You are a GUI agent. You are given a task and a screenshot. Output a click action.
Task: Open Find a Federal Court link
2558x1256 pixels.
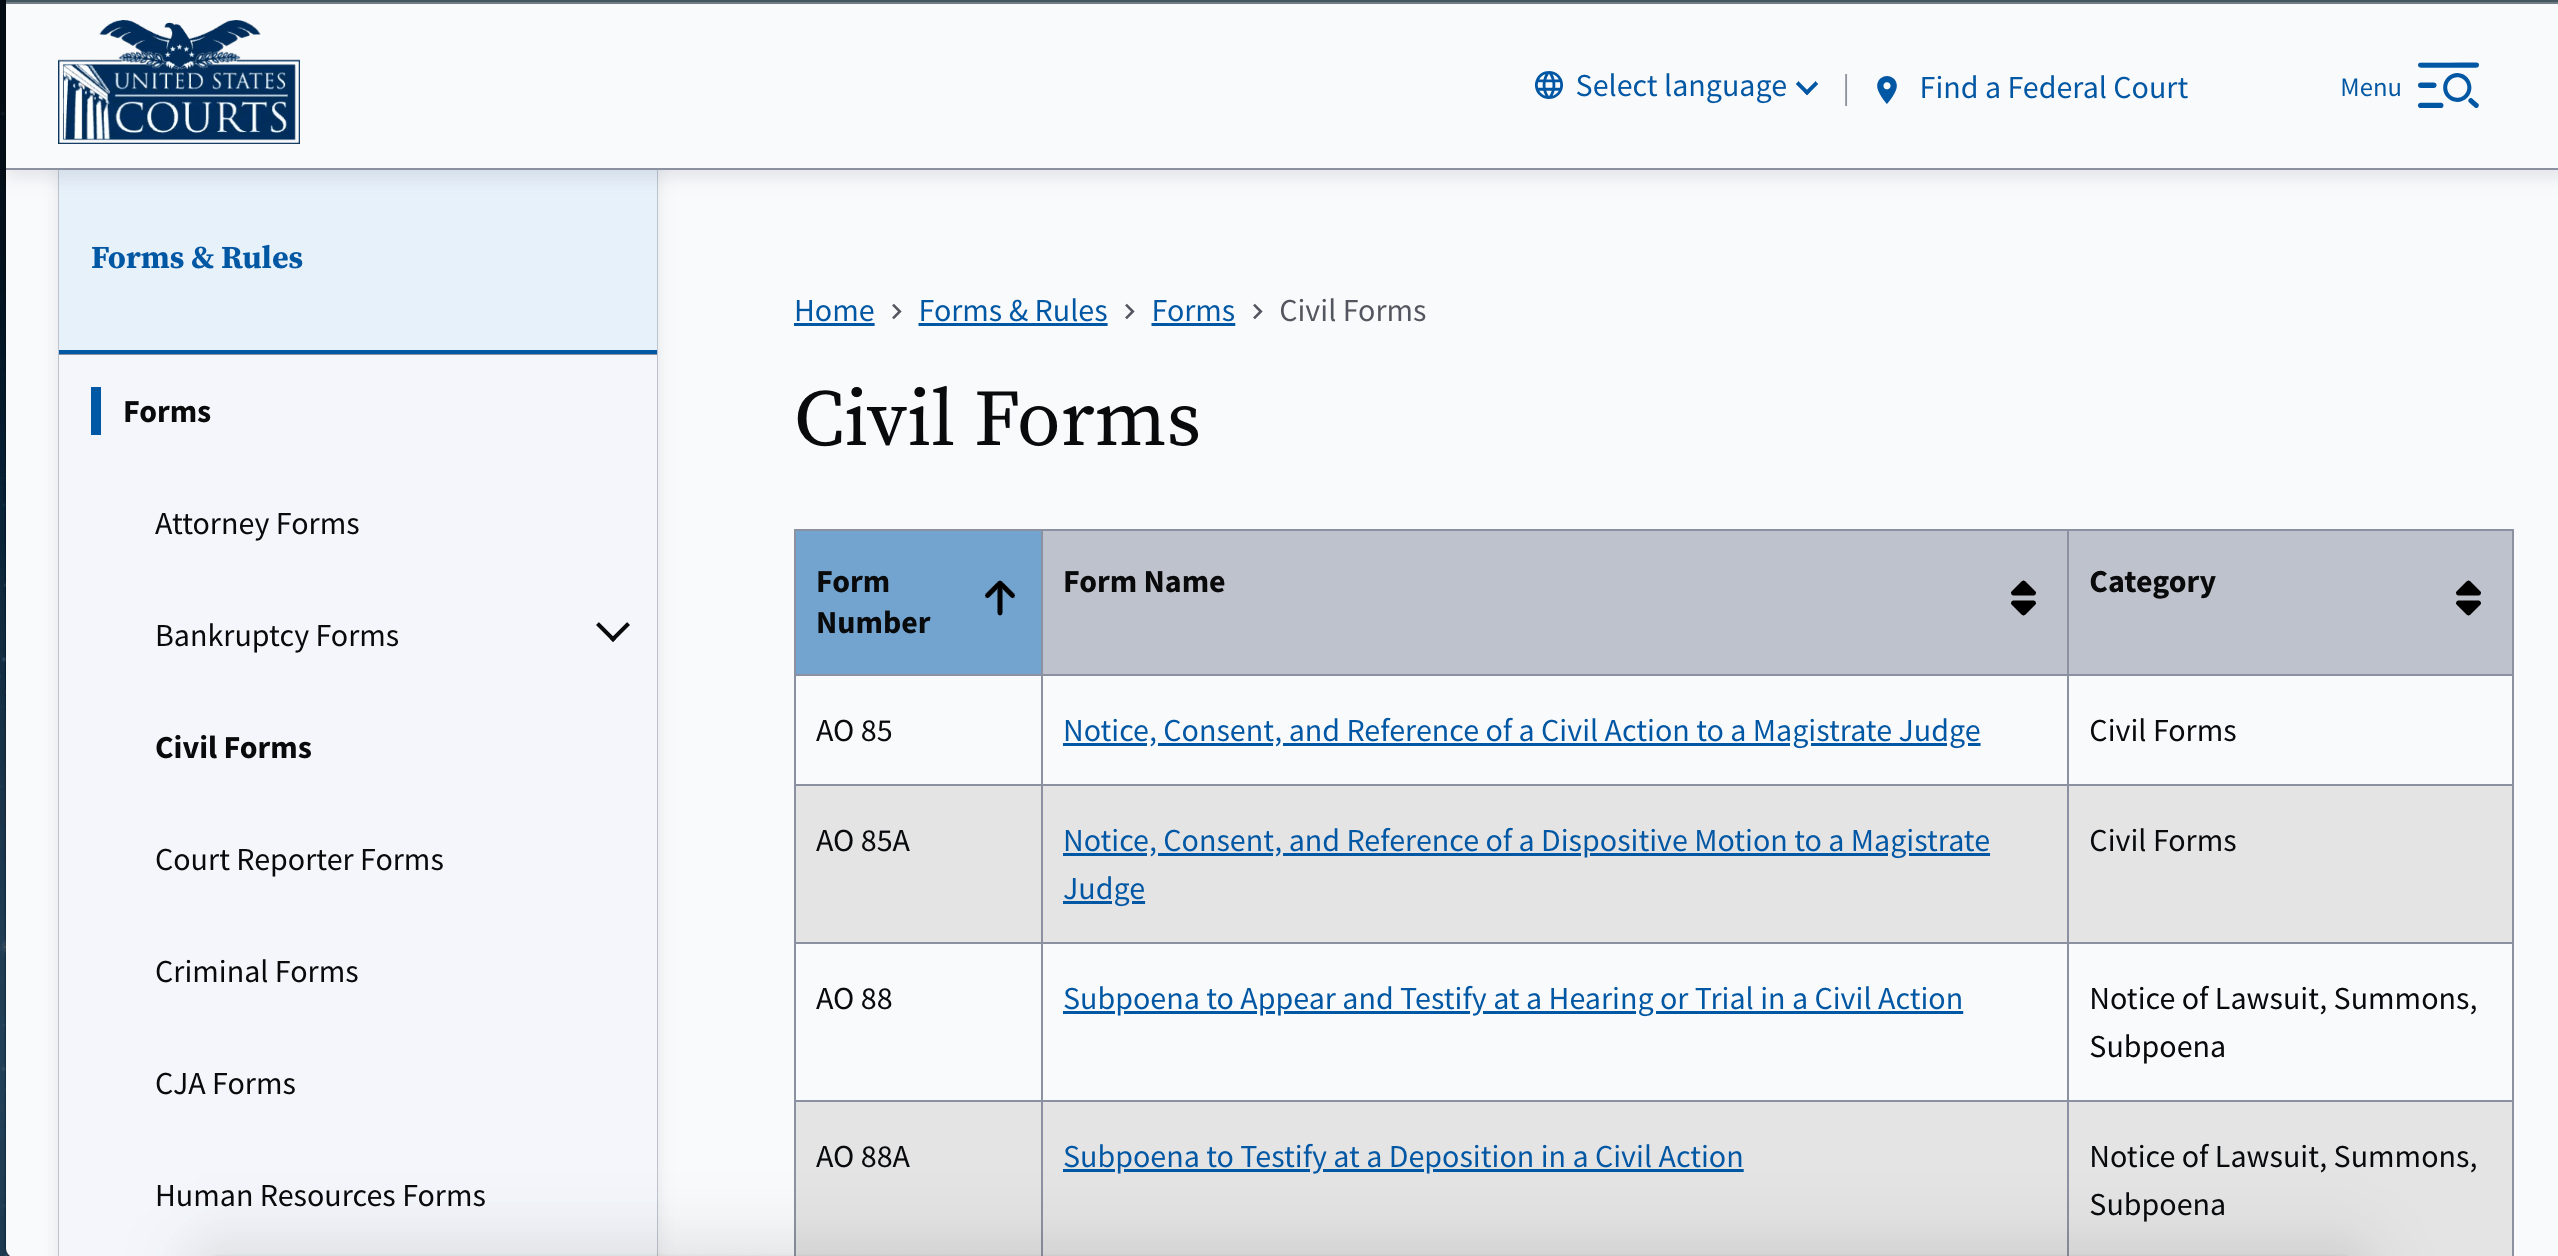click(x=2052, y=88)
